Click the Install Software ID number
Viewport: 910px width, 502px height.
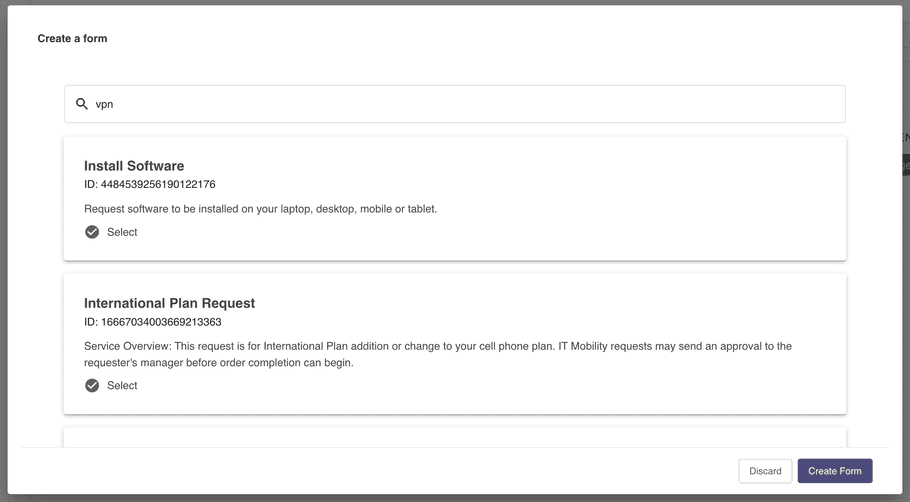coord(158,185)
